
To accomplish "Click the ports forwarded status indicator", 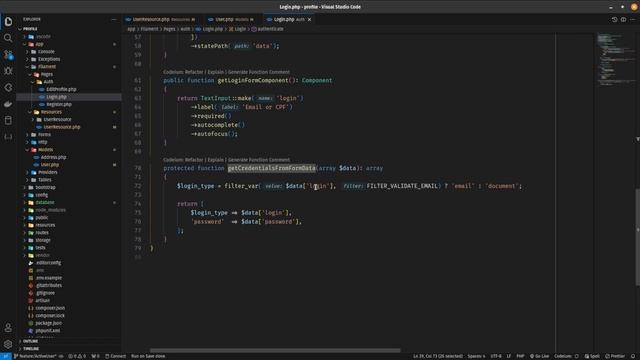I will click(95, 356).
